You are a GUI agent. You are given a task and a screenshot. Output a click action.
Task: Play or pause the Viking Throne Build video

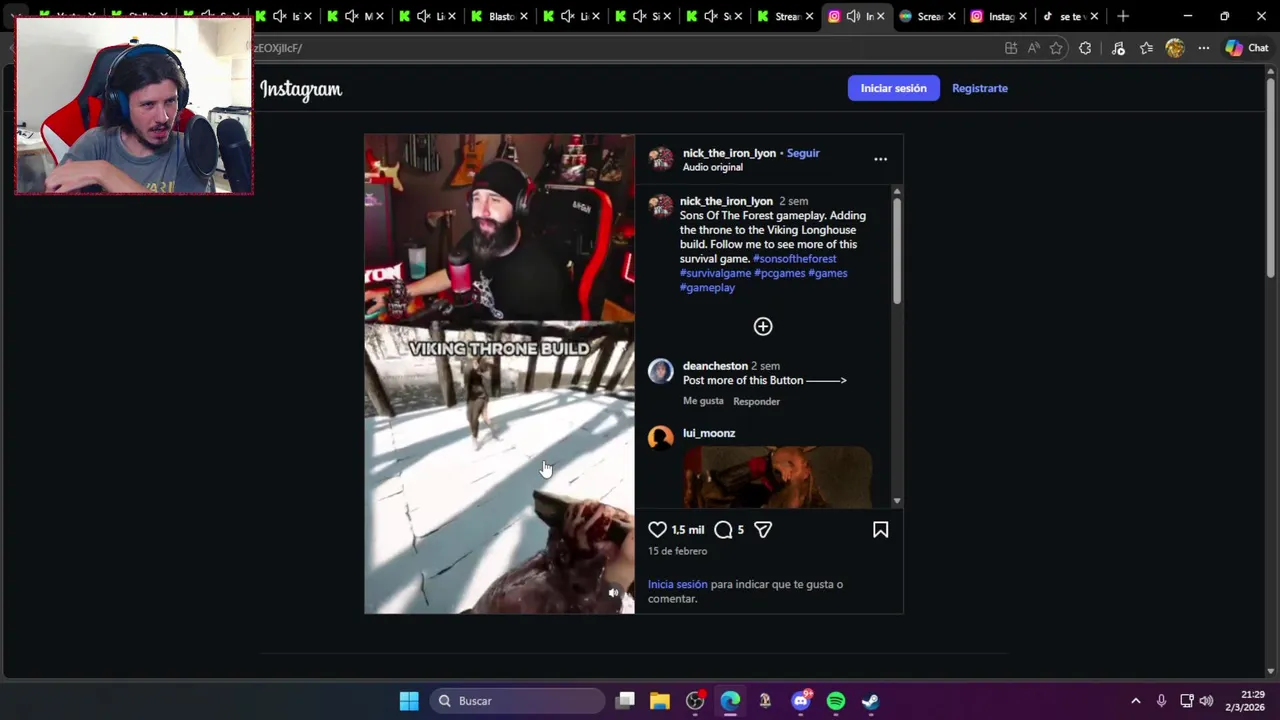pyautogui.click(x=499, y=374)
